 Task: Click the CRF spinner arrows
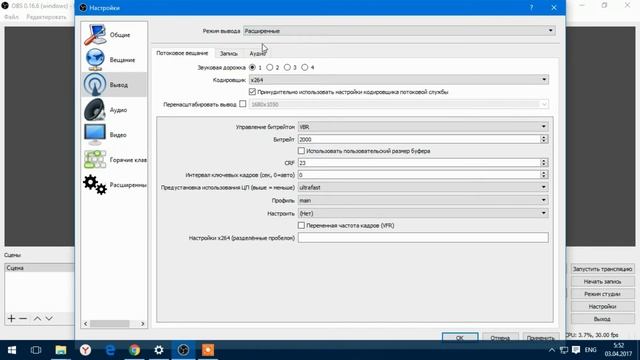point(544,162)
